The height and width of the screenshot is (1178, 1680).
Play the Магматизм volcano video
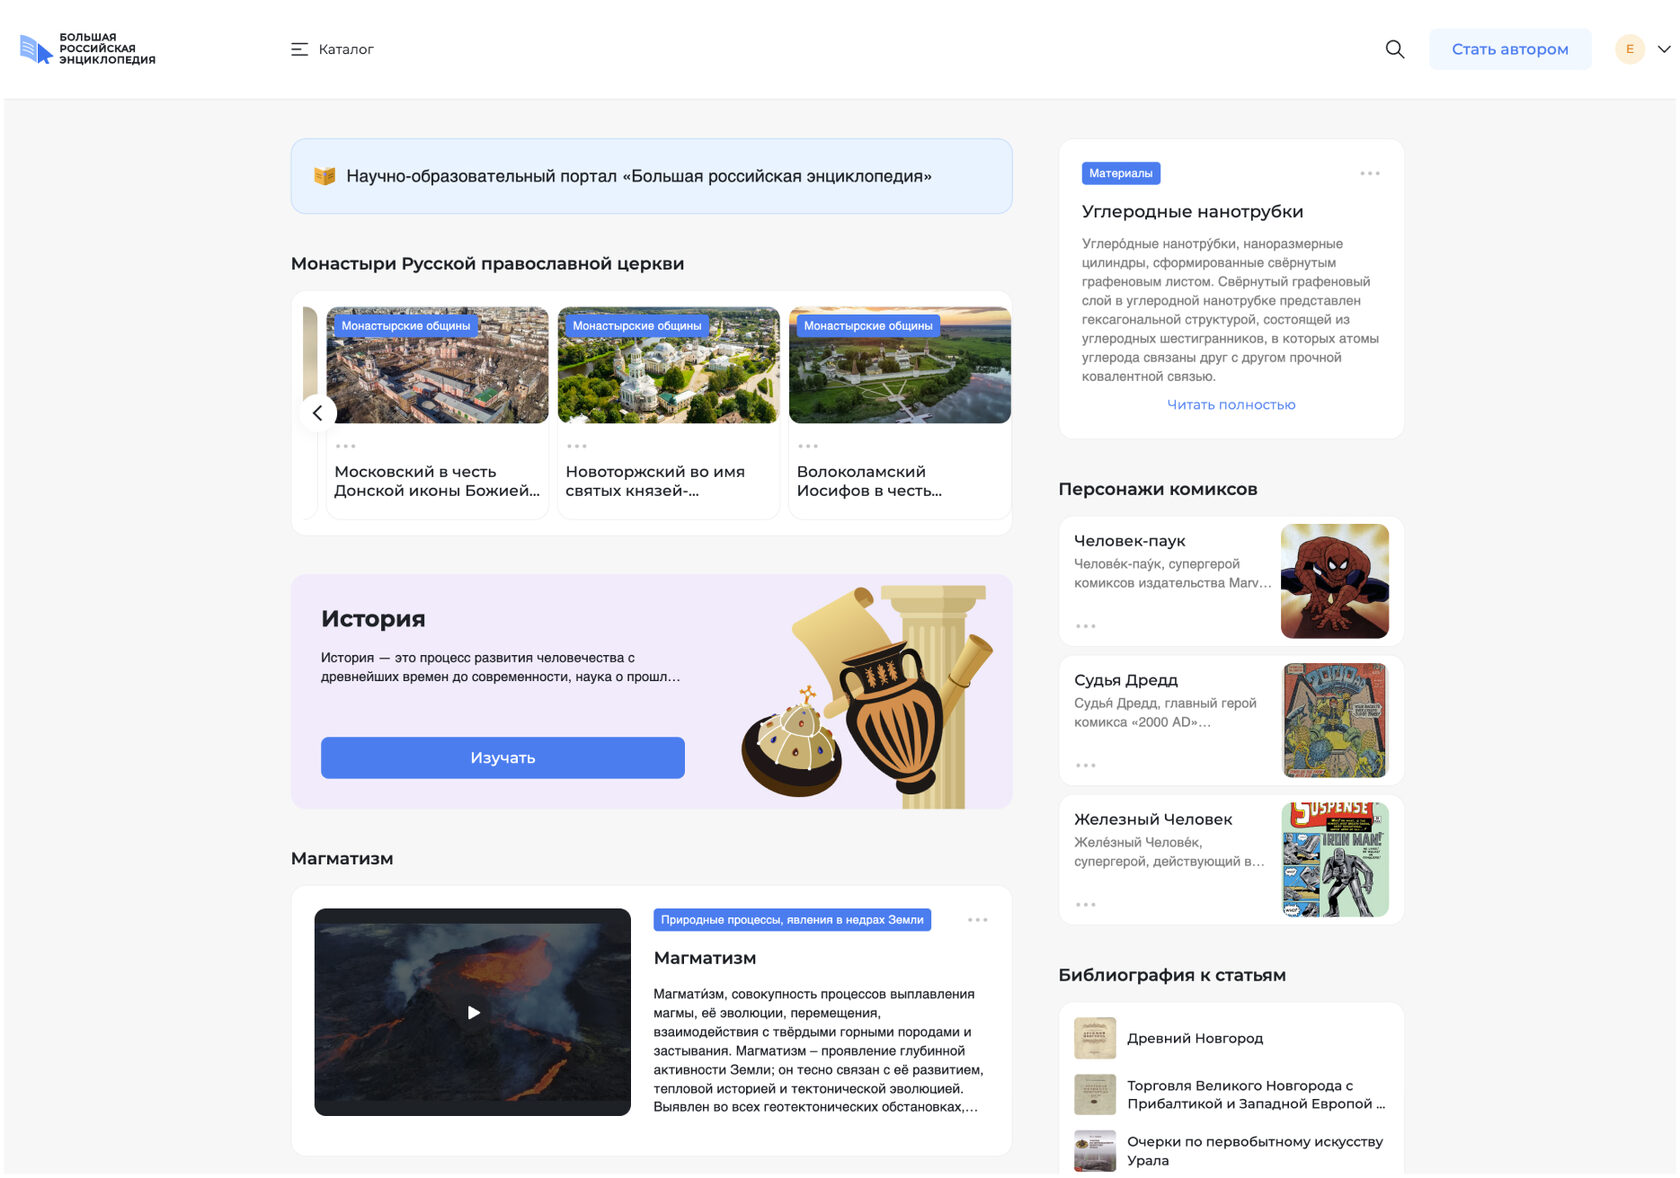click(x=473, y=1012)
